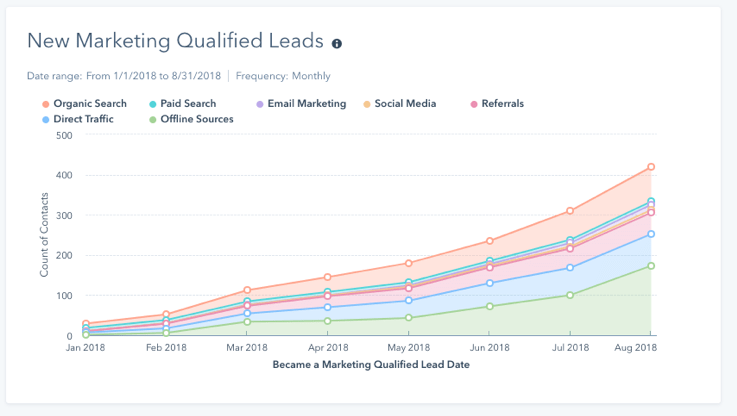Click the Organic Search May 2018 marker

408,264
